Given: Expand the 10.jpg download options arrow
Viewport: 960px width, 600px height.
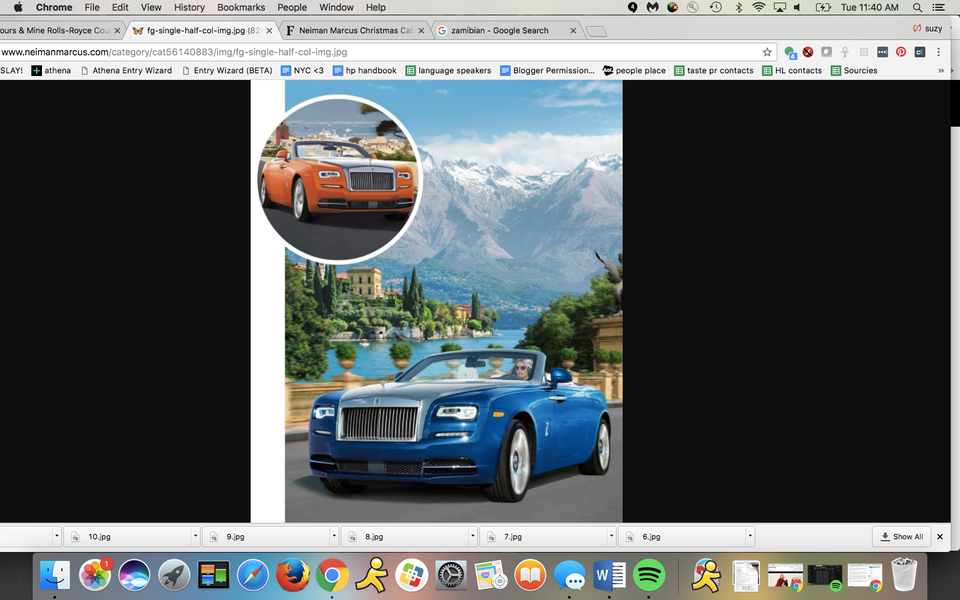Looking at the screenshot, I should tap(196, 536).
